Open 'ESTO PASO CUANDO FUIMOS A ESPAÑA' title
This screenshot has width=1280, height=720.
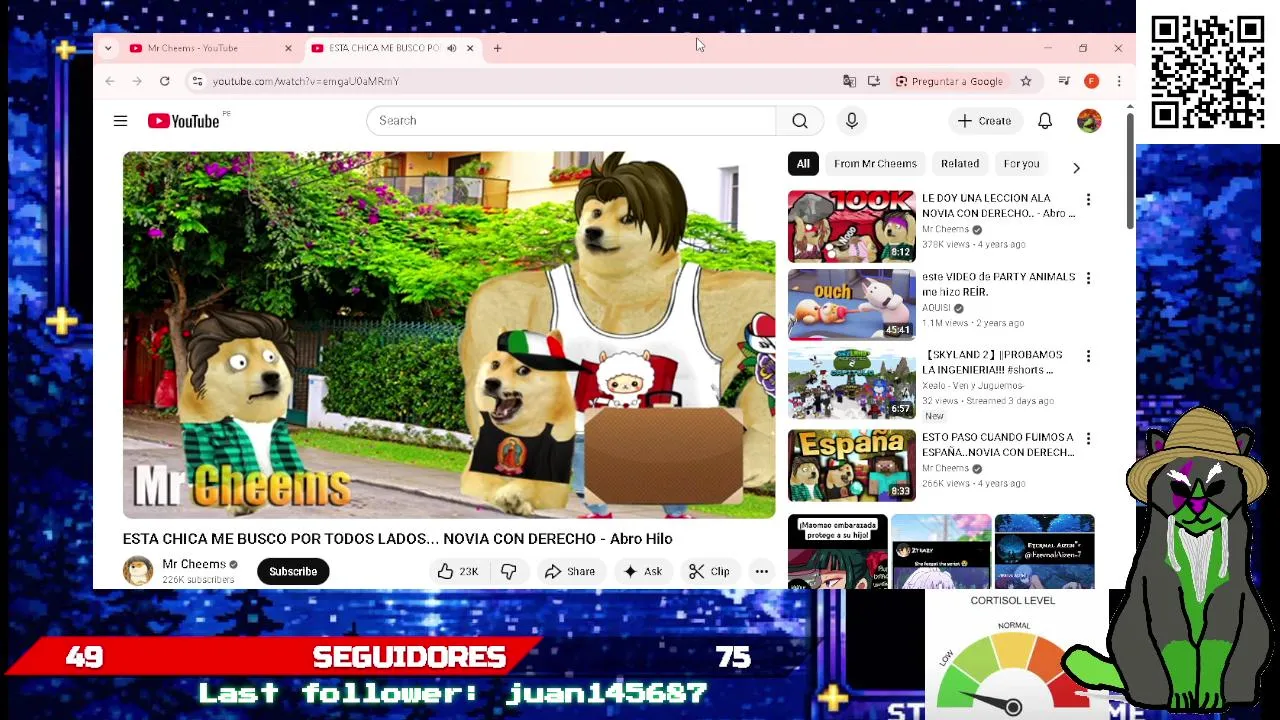(998, 445)
